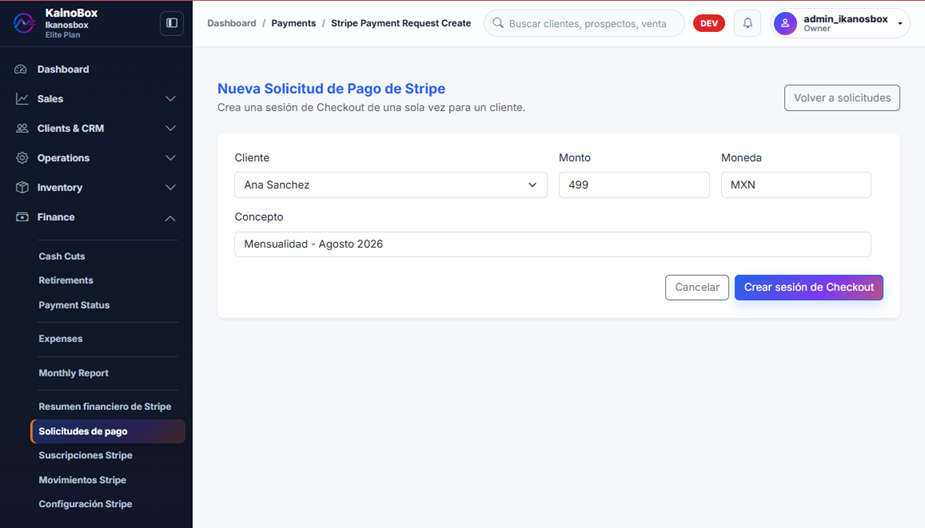Expand the Operations chevron

tap(170, 158)
